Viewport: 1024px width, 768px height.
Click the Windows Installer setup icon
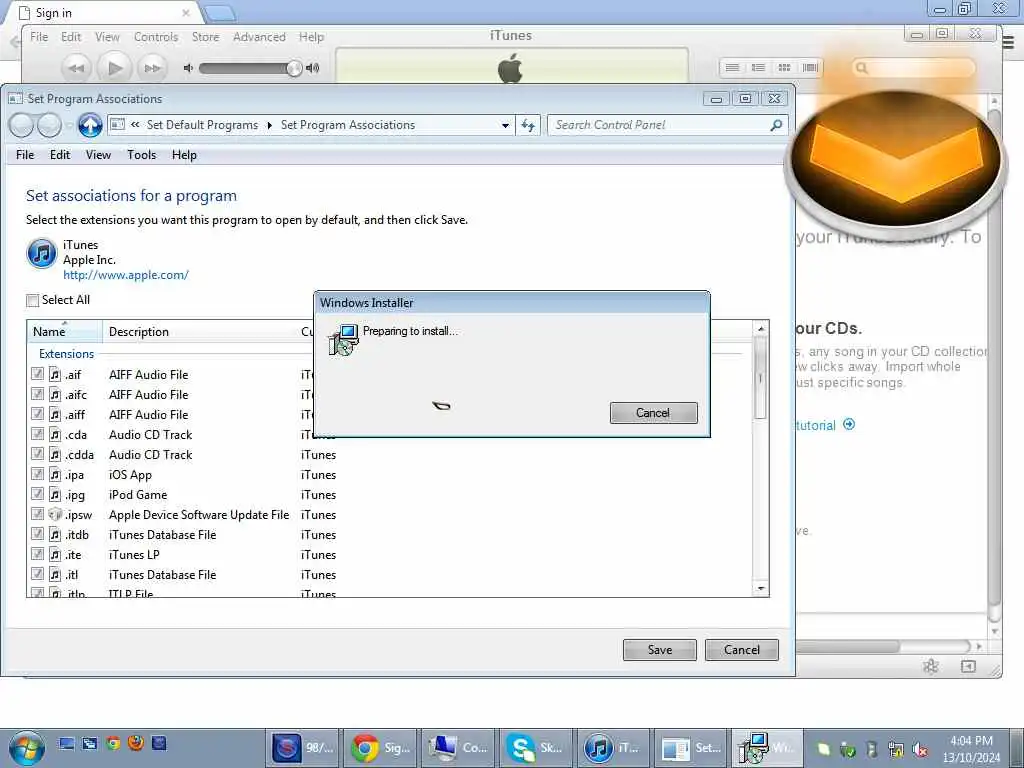[x=344, y=340]
